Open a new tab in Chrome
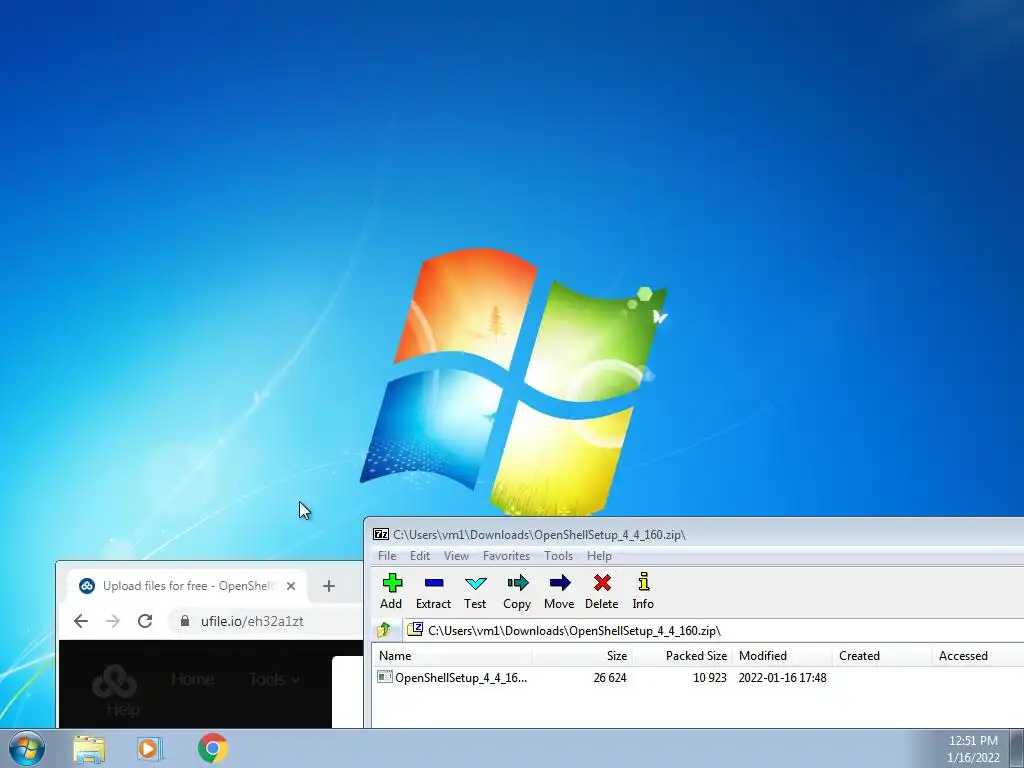This screenshot has width=1024, height=768. coord(328,586)
